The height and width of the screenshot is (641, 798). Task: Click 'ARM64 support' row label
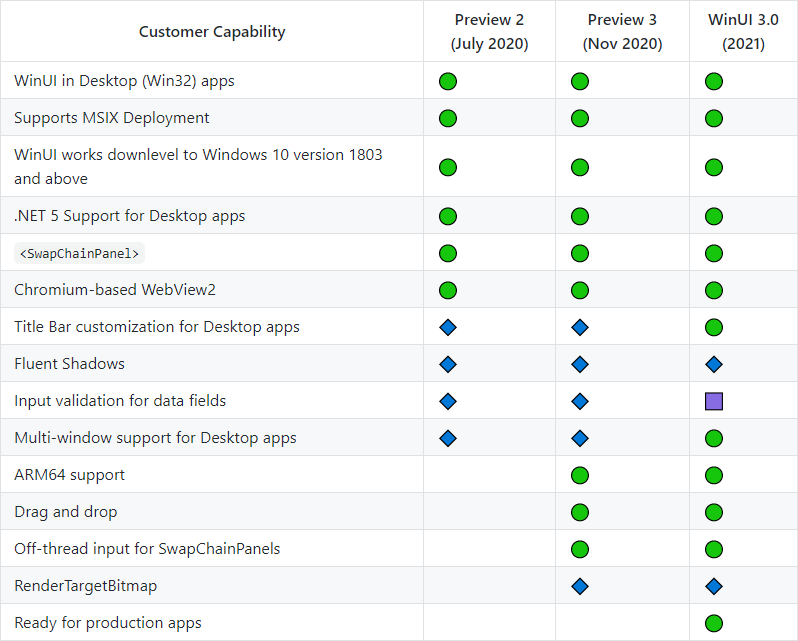(x=69, y=475)
